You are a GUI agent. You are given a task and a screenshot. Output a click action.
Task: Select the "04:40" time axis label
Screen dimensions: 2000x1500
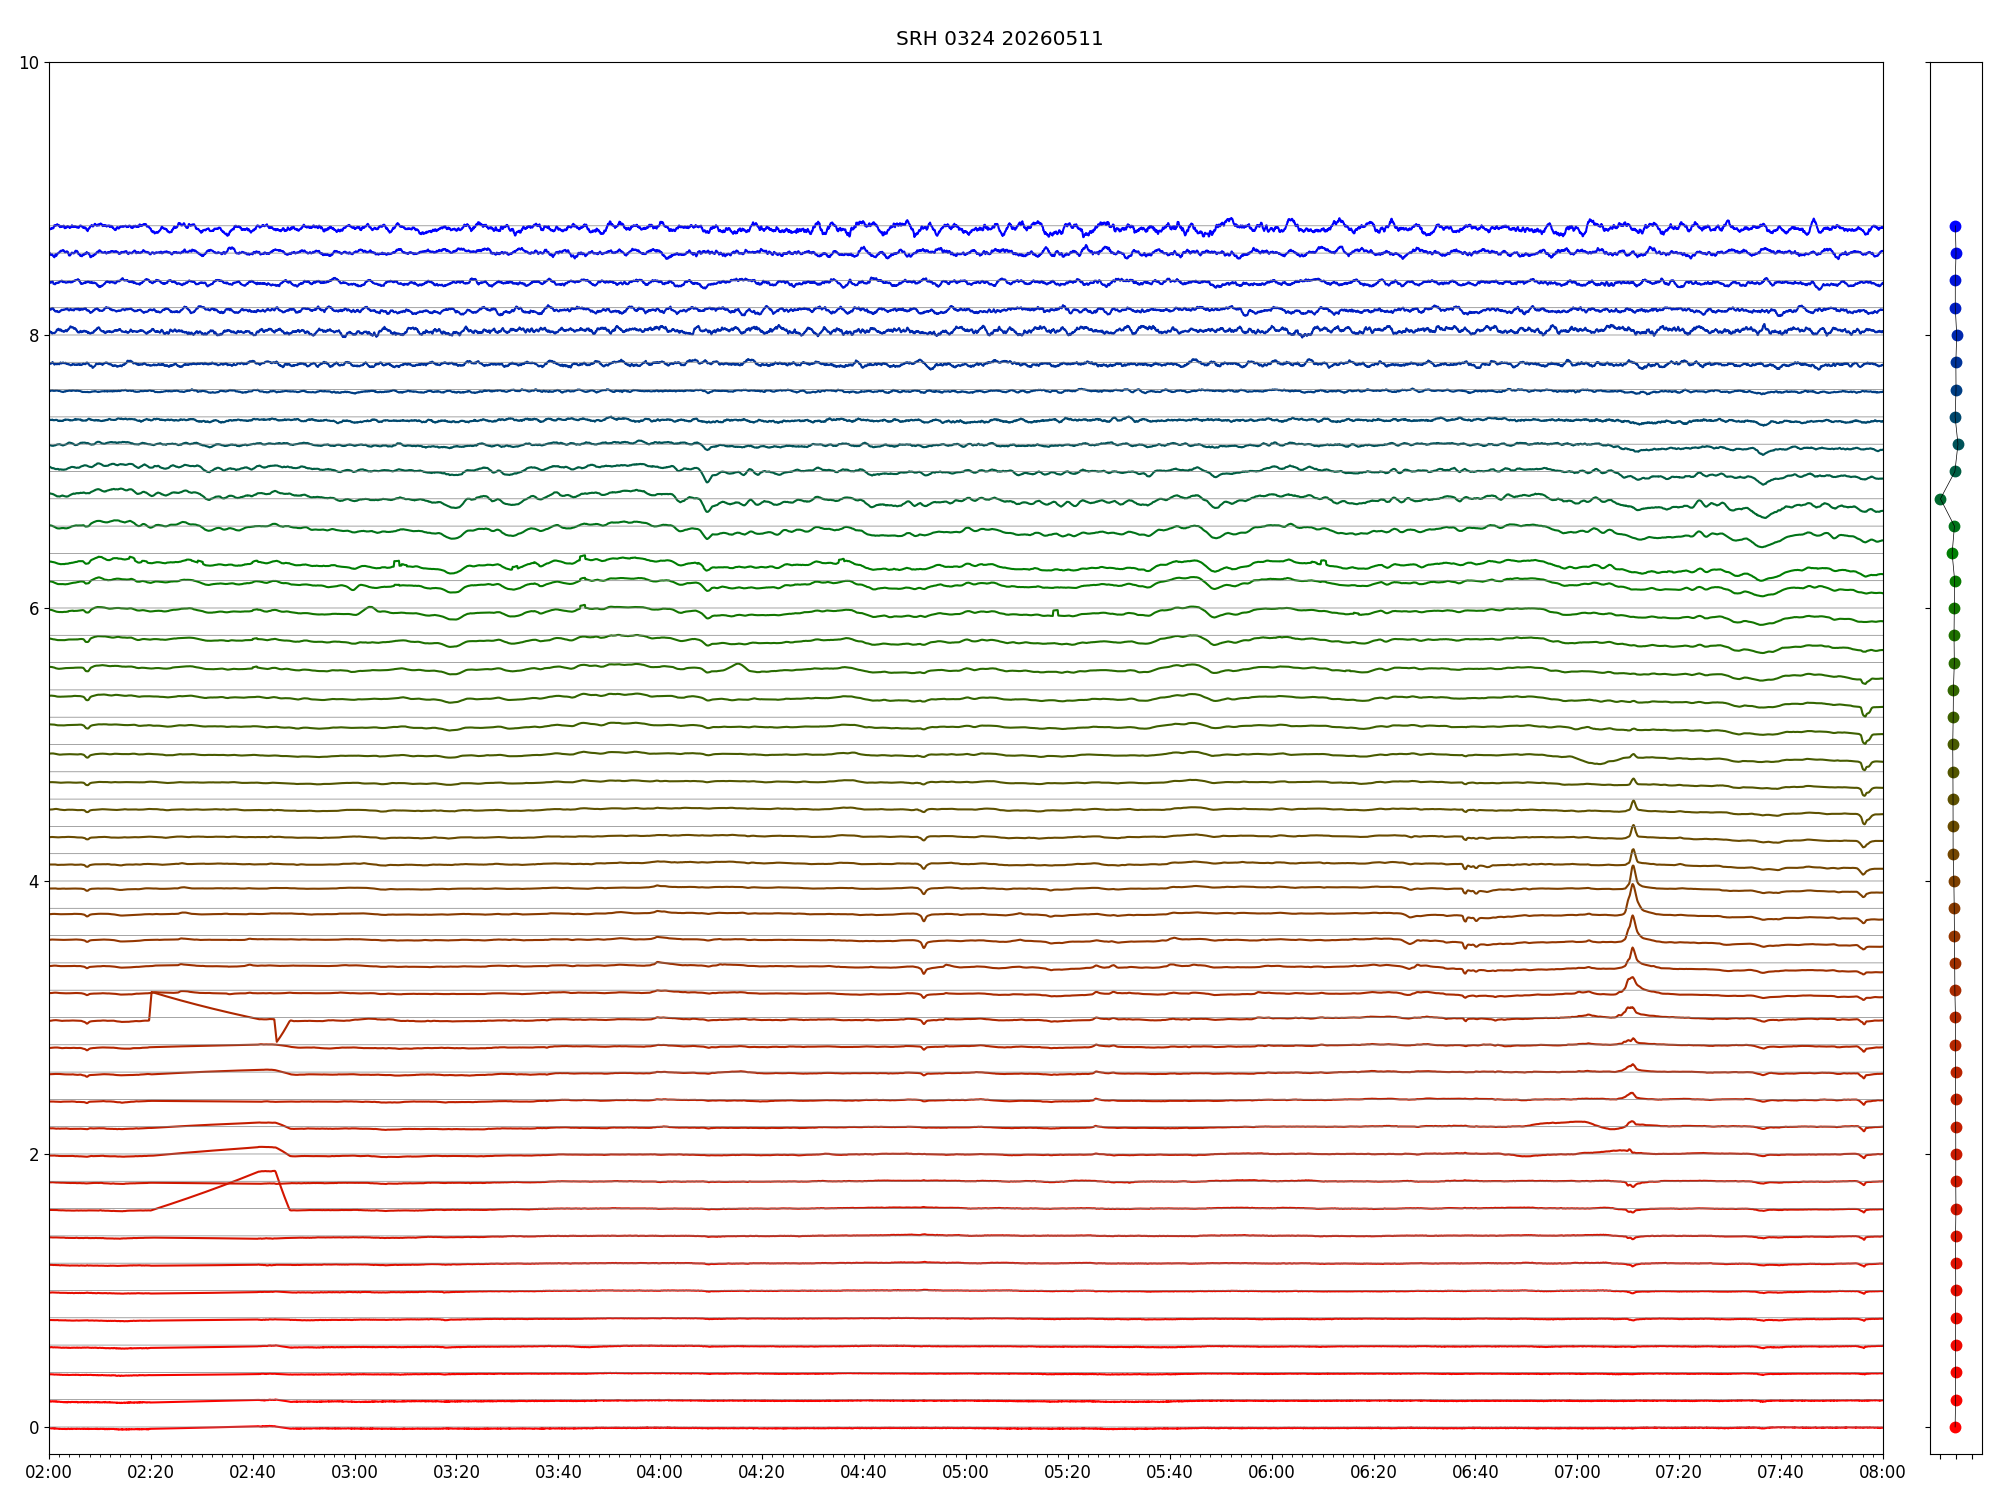(864, 1473)
